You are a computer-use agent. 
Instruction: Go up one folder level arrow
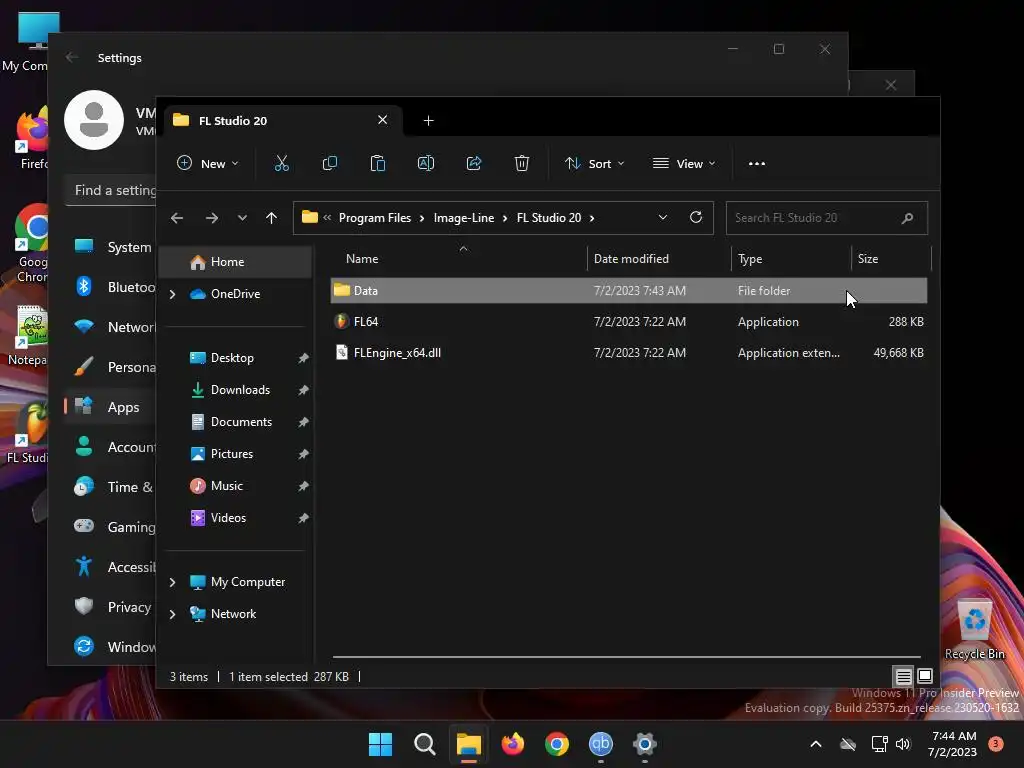click(272, 218)
